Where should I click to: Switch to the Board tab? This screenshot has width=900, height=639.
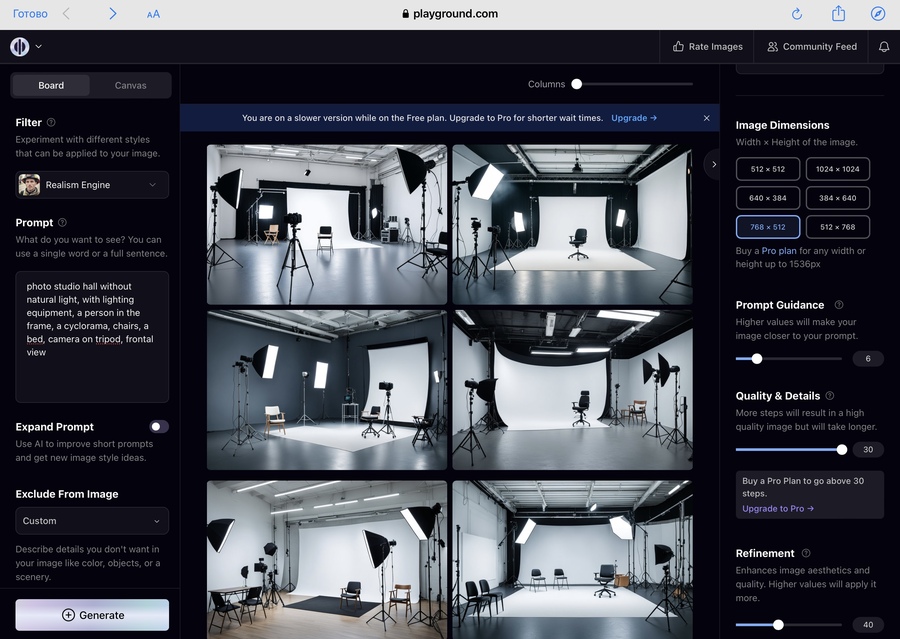(51, 86)
